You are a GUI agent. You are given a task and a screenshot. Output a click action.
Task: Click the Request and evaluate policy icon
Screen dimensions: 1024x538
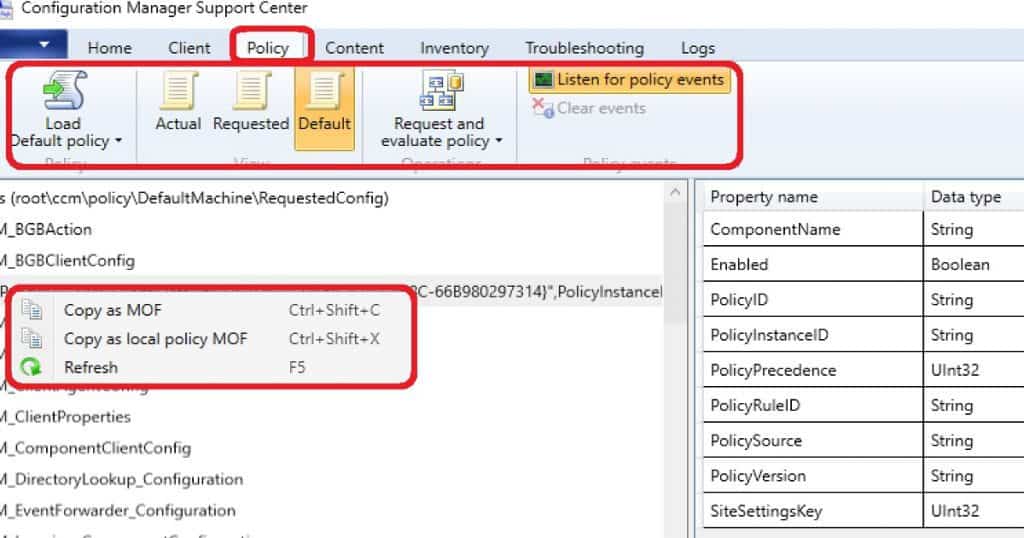tap(441, 90)
